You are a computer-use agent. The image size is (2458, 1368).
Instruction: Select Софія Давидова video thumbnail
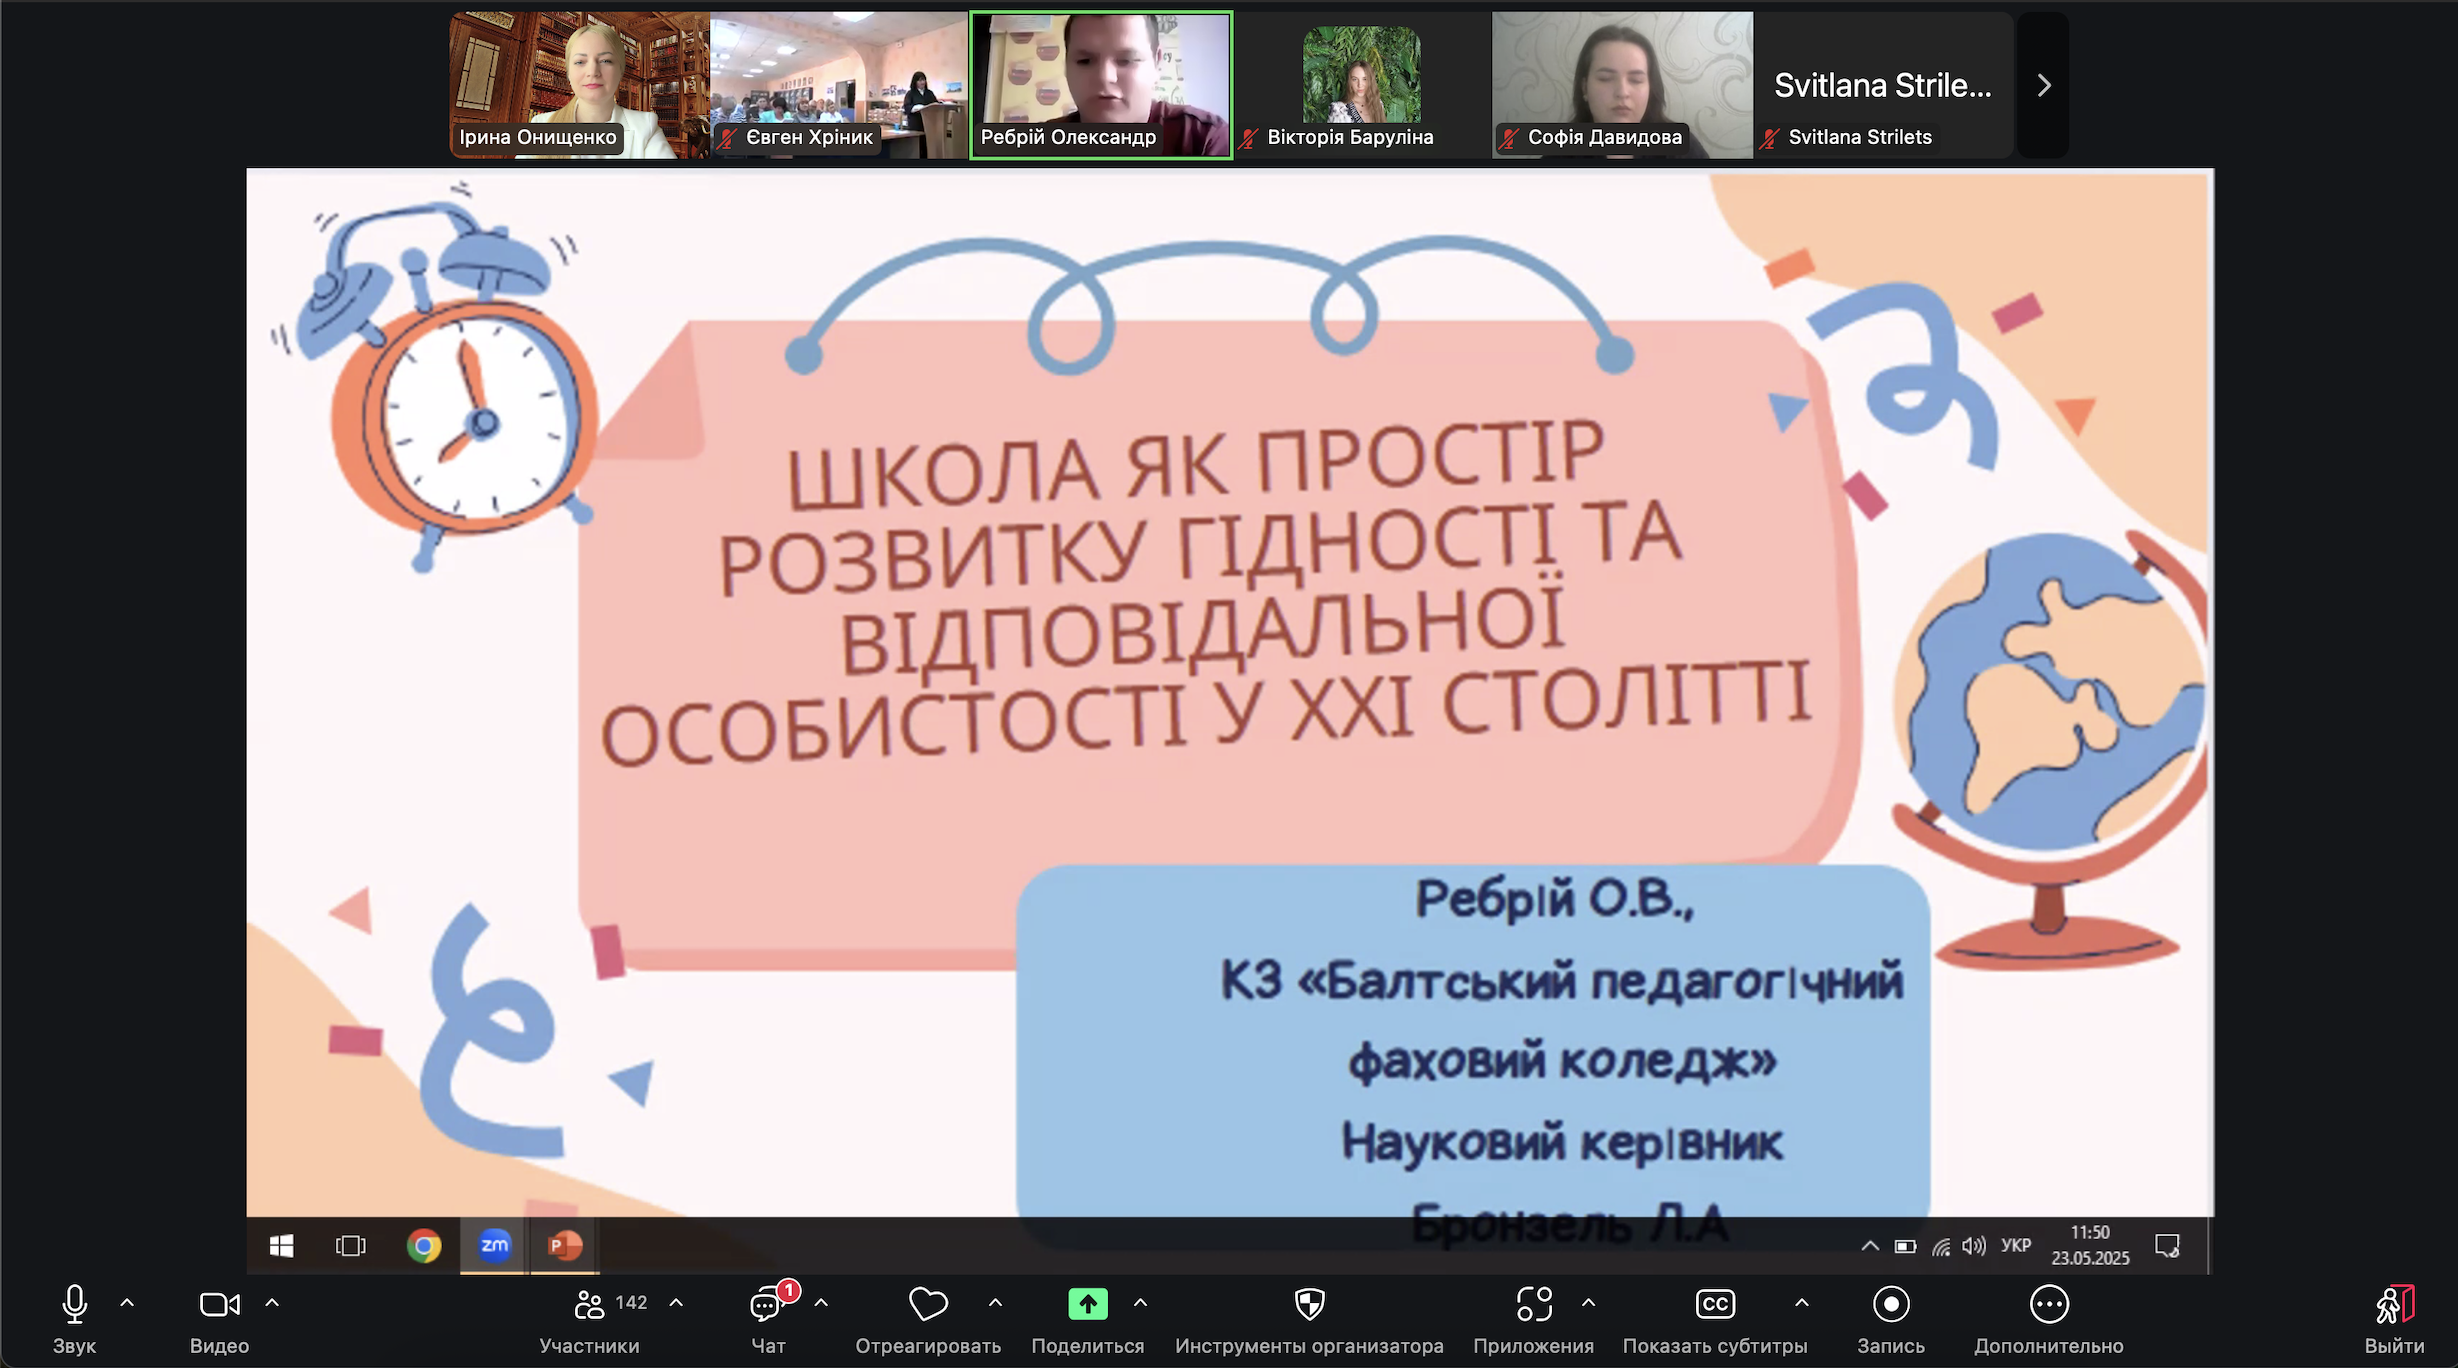pos(1621,85)
